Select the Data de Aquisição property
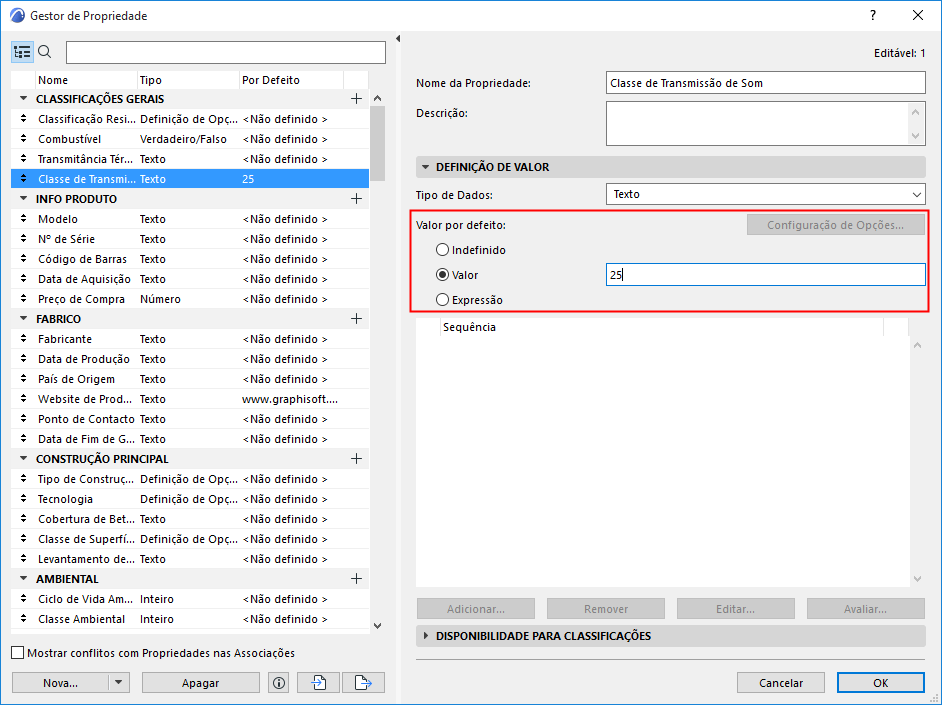The height and width of the screenshot is (705, 942). (190, 279)
